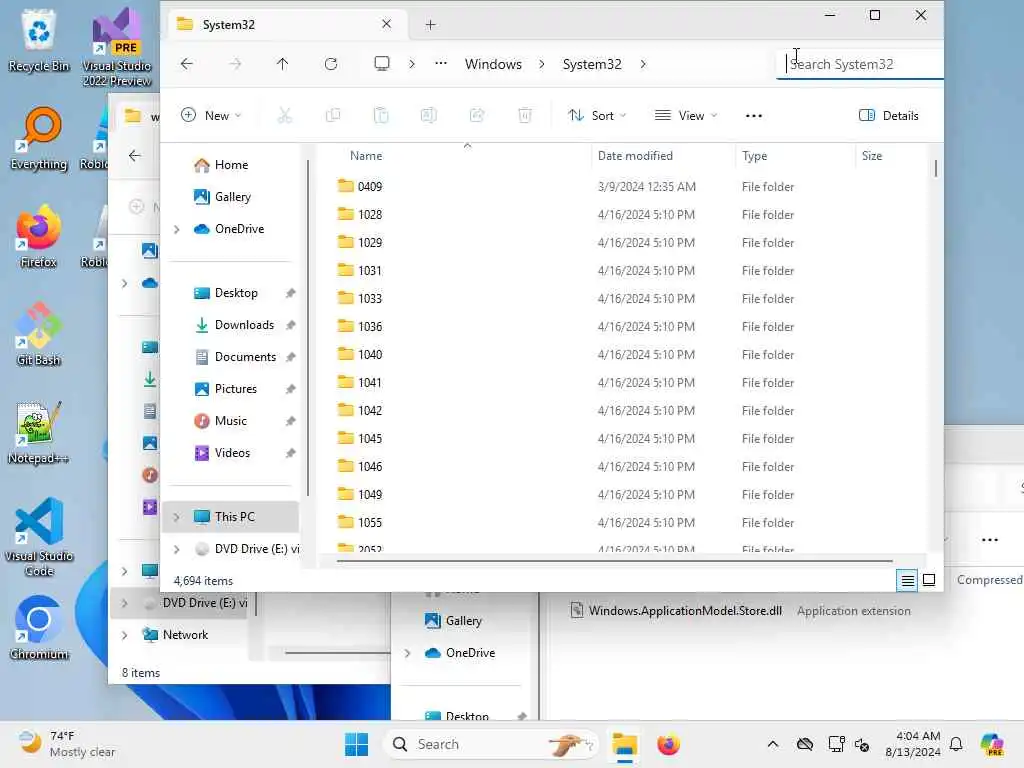Click the Paste clipboard icon
This screenshot has height=768, width=1024.
click(381, 116)
